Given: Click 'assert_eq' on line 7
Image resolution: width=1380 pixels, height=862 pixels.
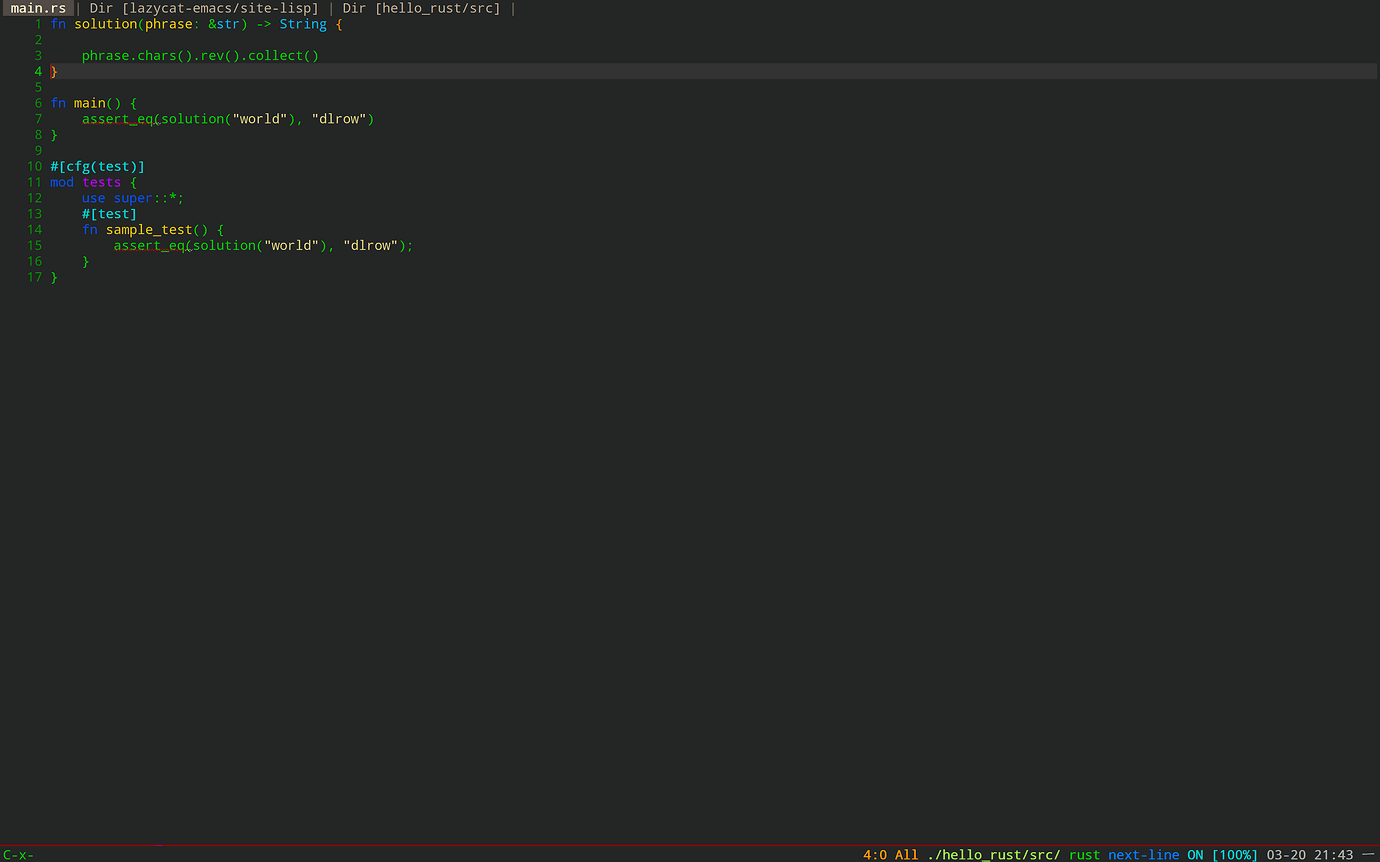Looking at the screenshot, I should (x=117, y=119).
